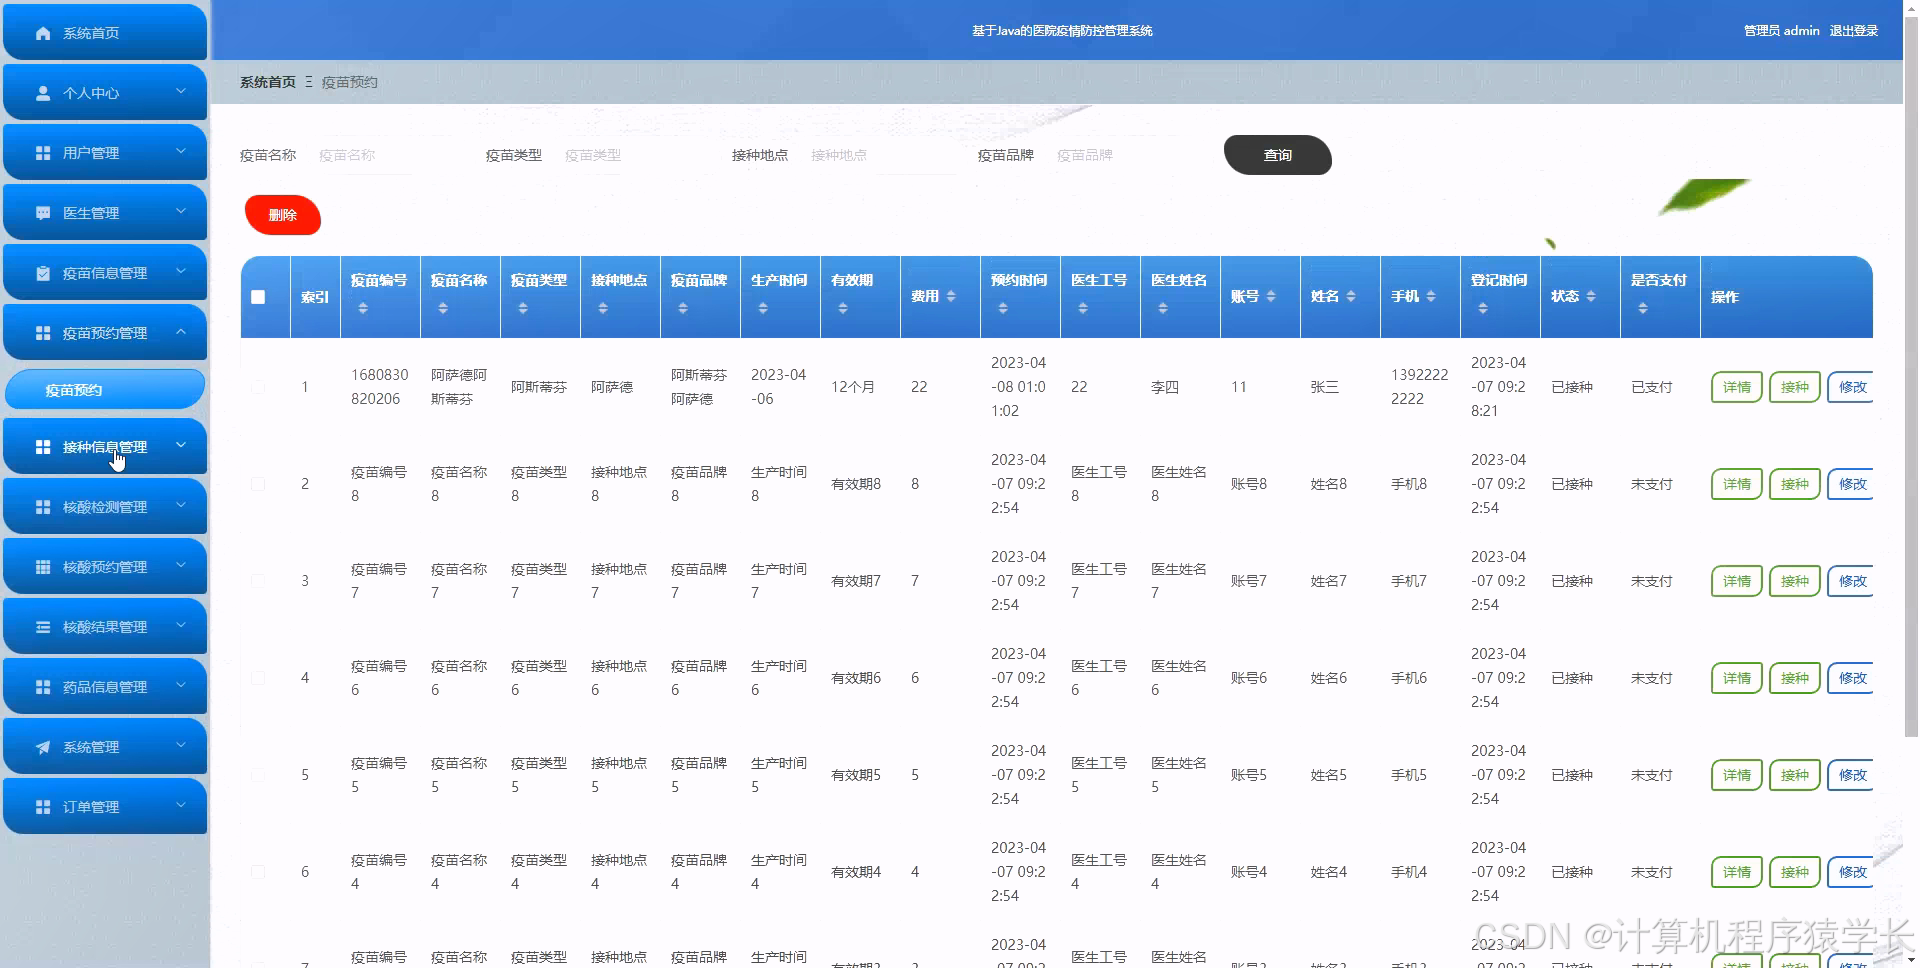Expand the 个人中心 menu chevron
Image resolution: width=1920 pixels, height=968 pixels.
tap(181, 91)
